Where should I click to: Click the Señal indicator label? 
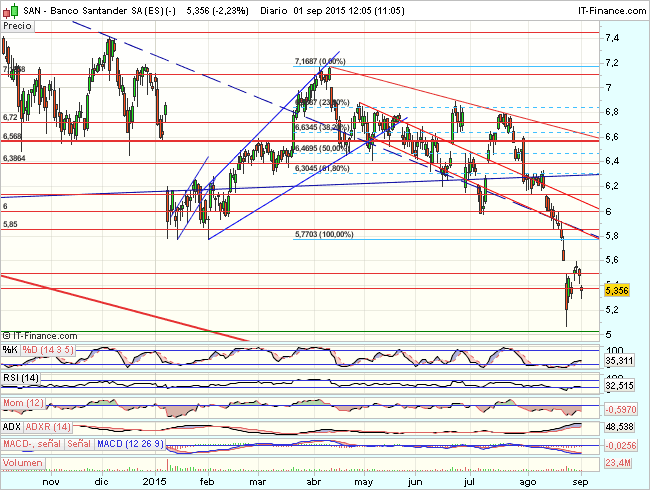(x=79, y=444)
